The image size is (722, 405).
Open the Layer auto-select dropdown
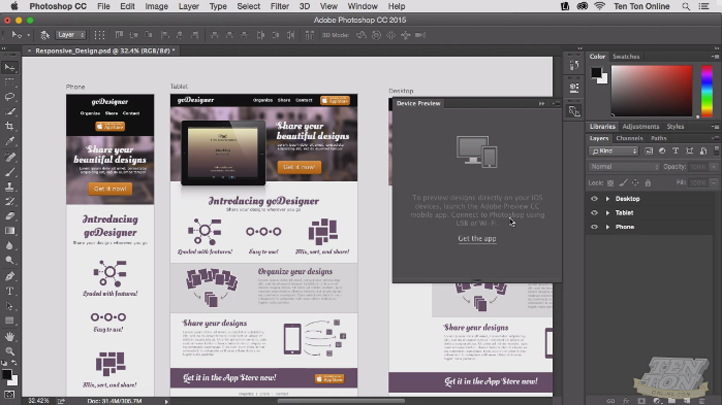click(71, 35)
